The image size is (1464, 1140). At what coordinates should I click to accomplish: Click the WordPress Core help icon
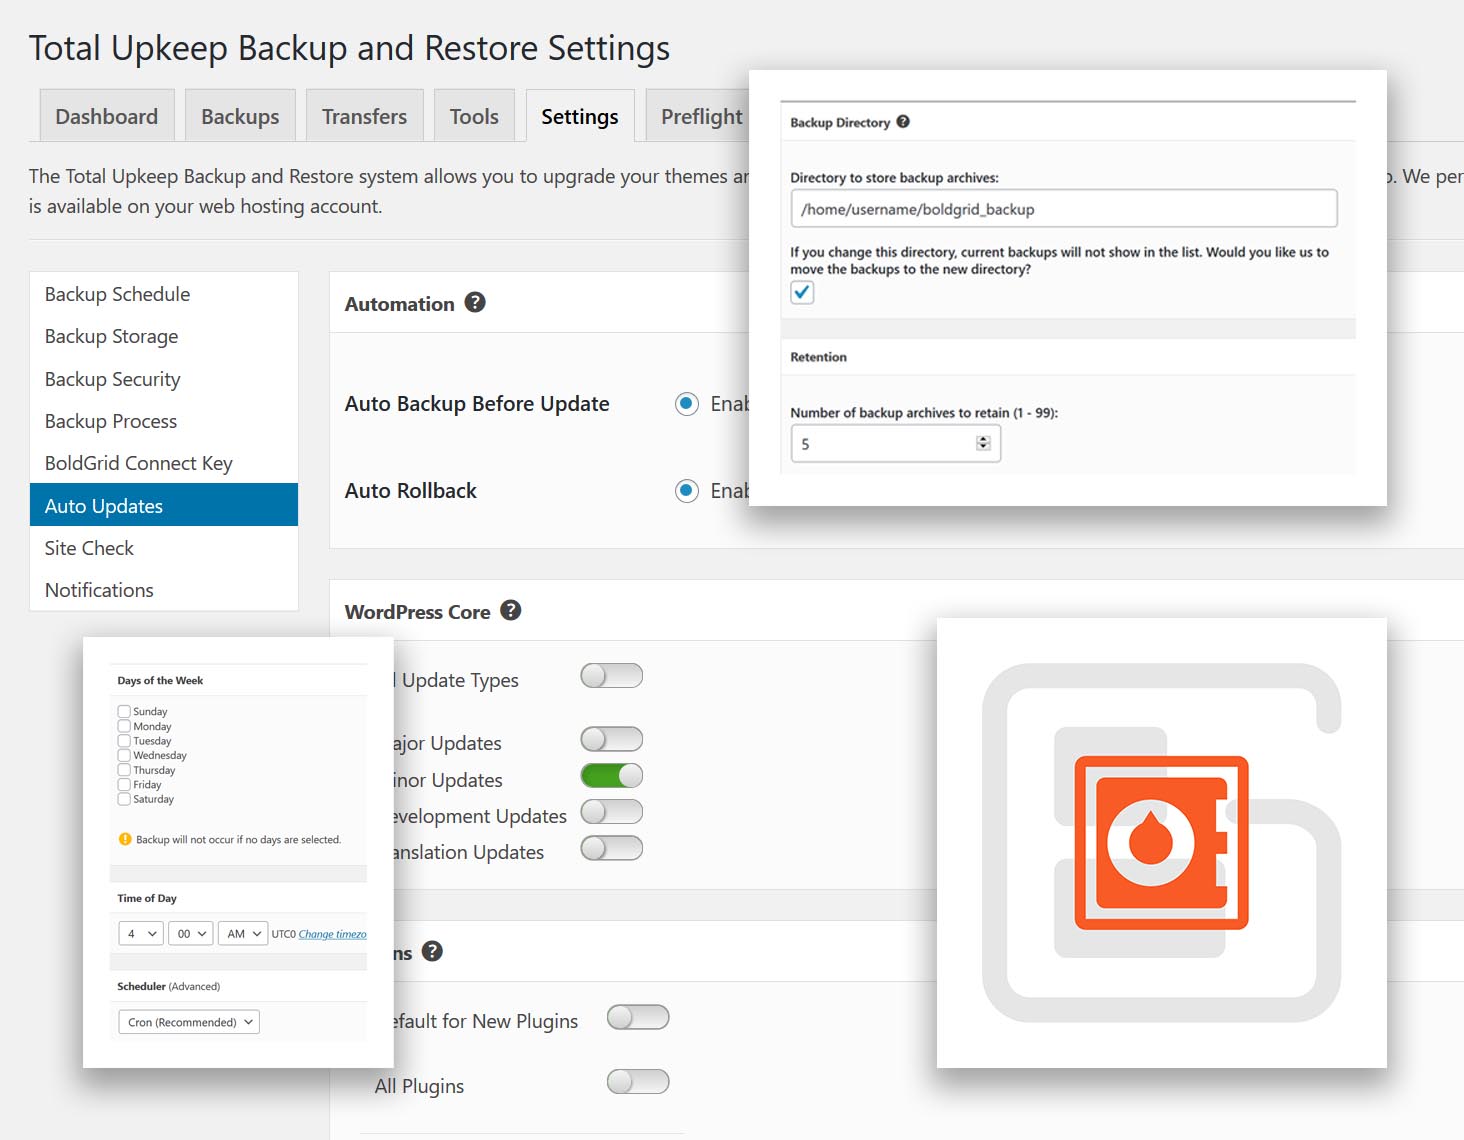click(x=511, y=610)
